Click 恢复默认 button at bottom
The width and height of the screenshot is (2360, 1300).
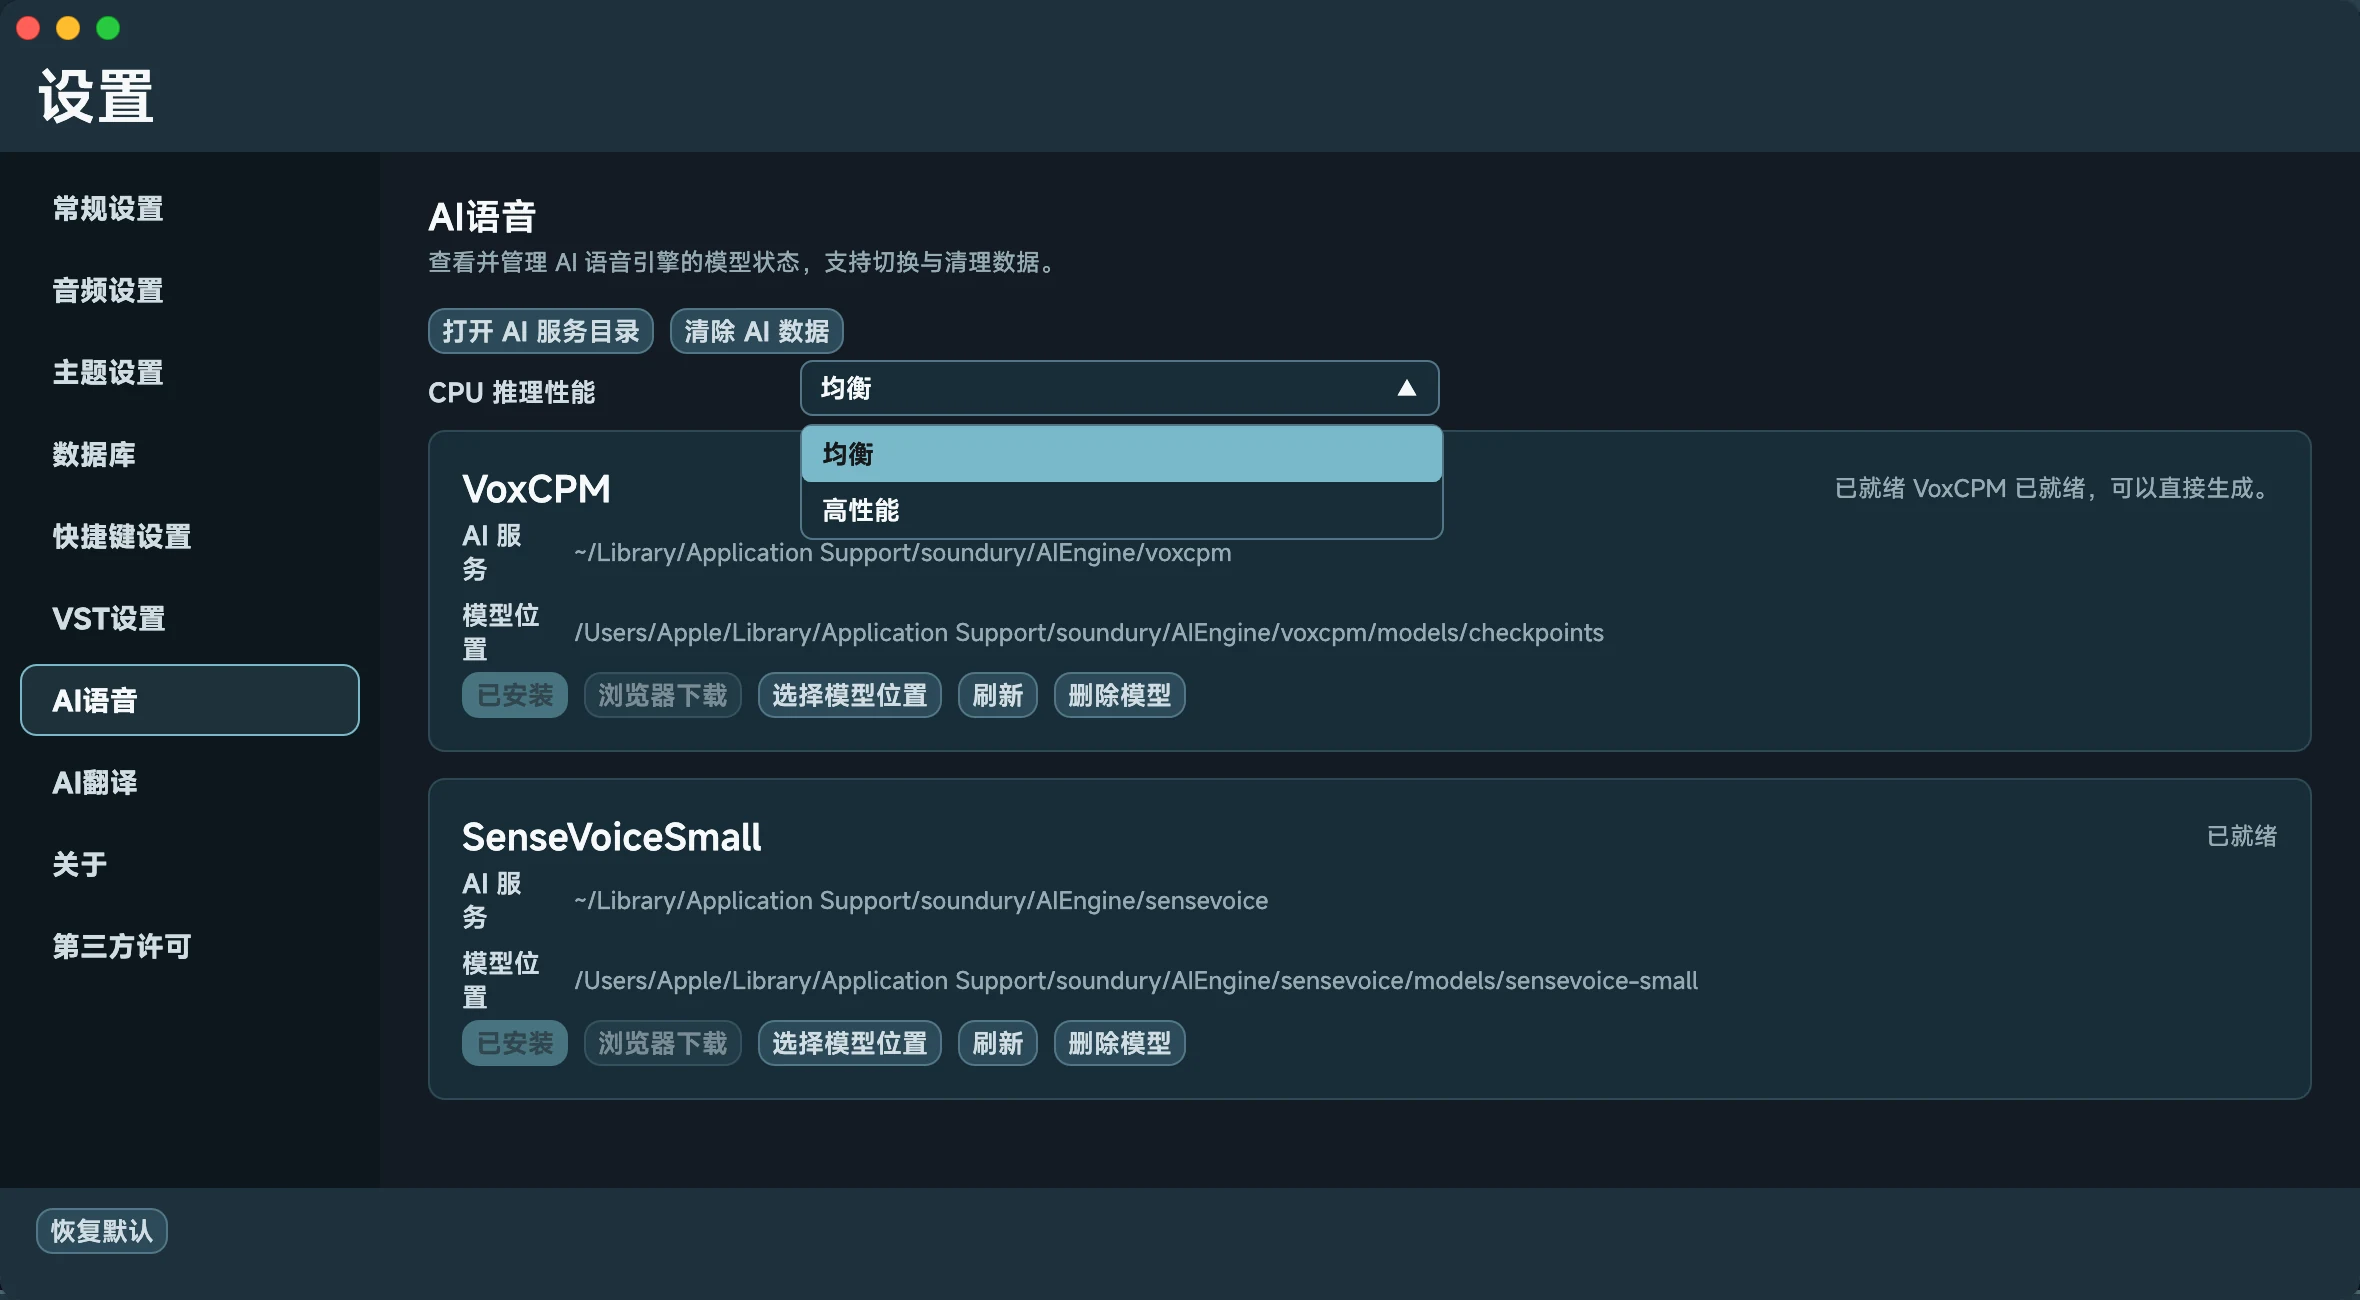101,1230
